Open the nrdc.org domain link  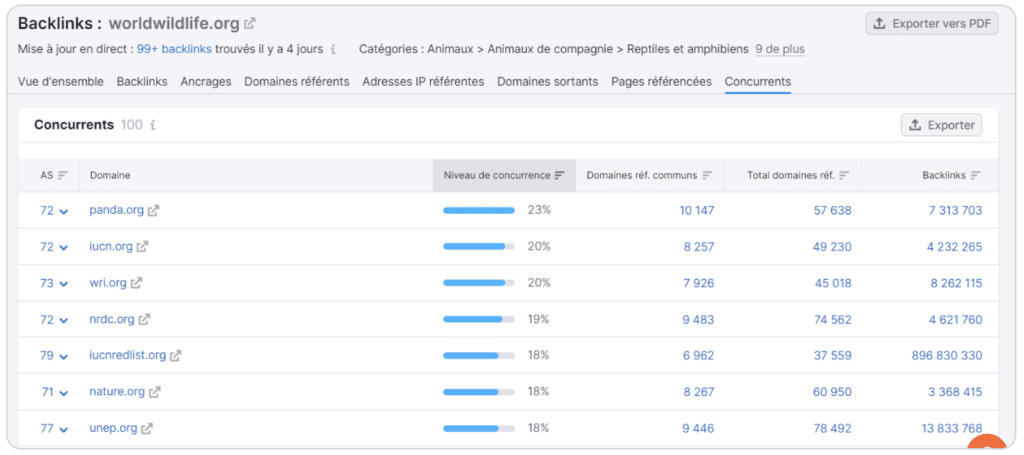pyautogui.click(x=112, y=319)
